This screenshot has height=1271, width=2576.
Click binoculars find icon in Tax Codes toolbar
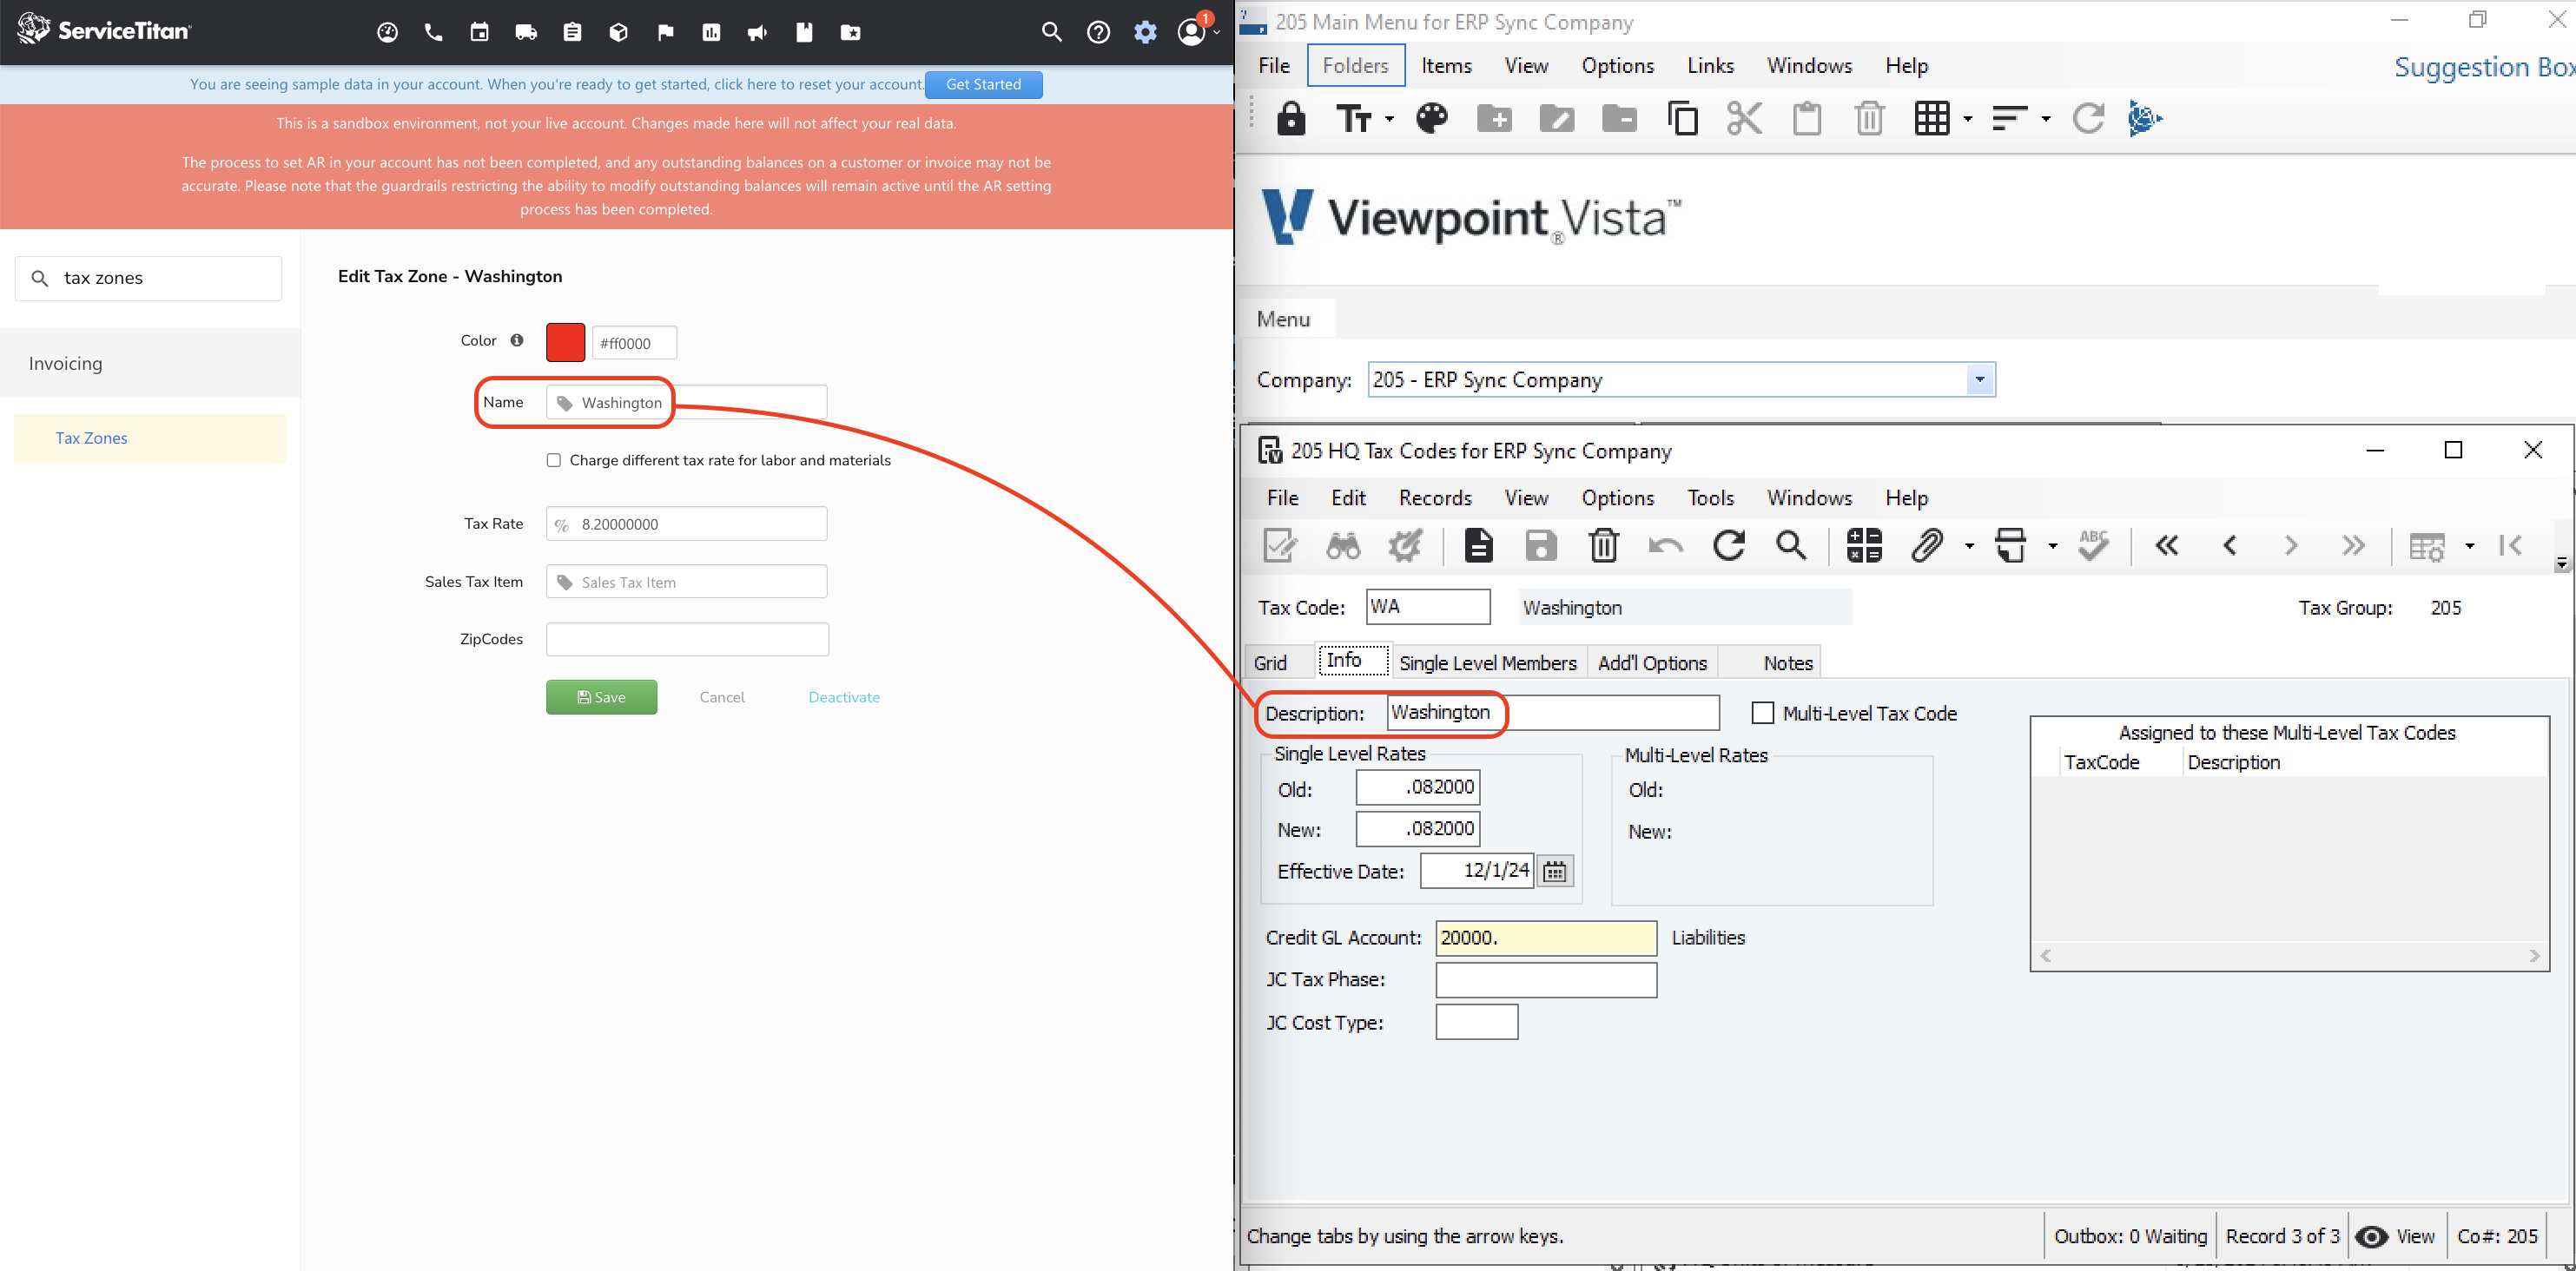click(1342, 546)
